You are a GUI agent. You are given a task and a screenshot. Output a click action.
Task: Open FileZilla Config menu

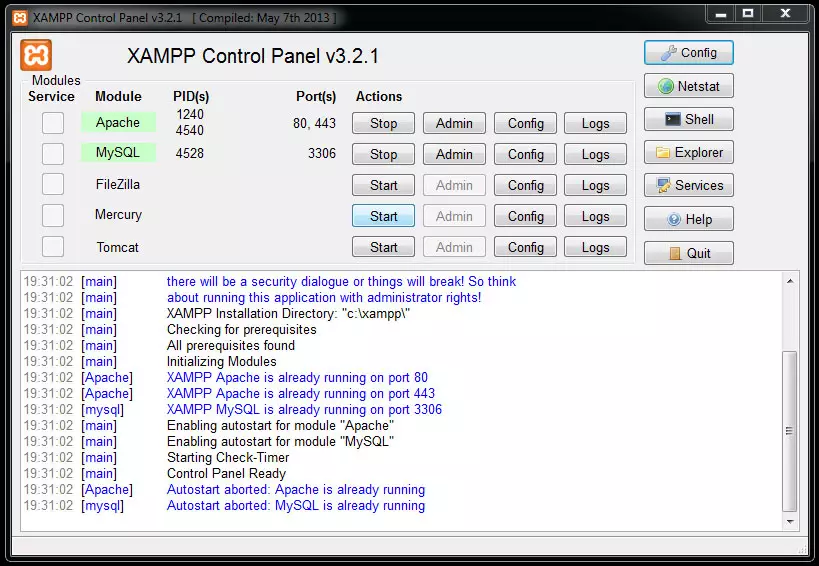click(525, 185)
